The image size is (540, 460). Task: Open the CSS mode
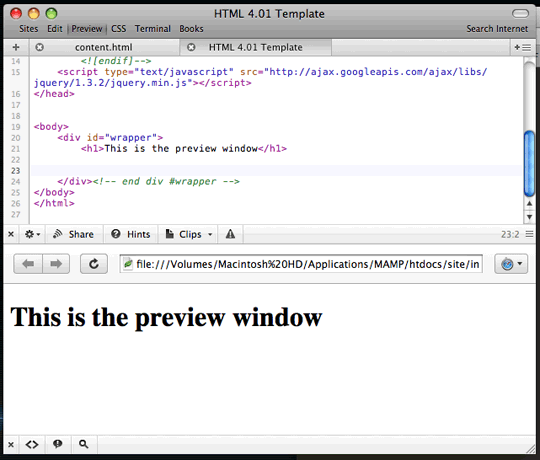118,29
